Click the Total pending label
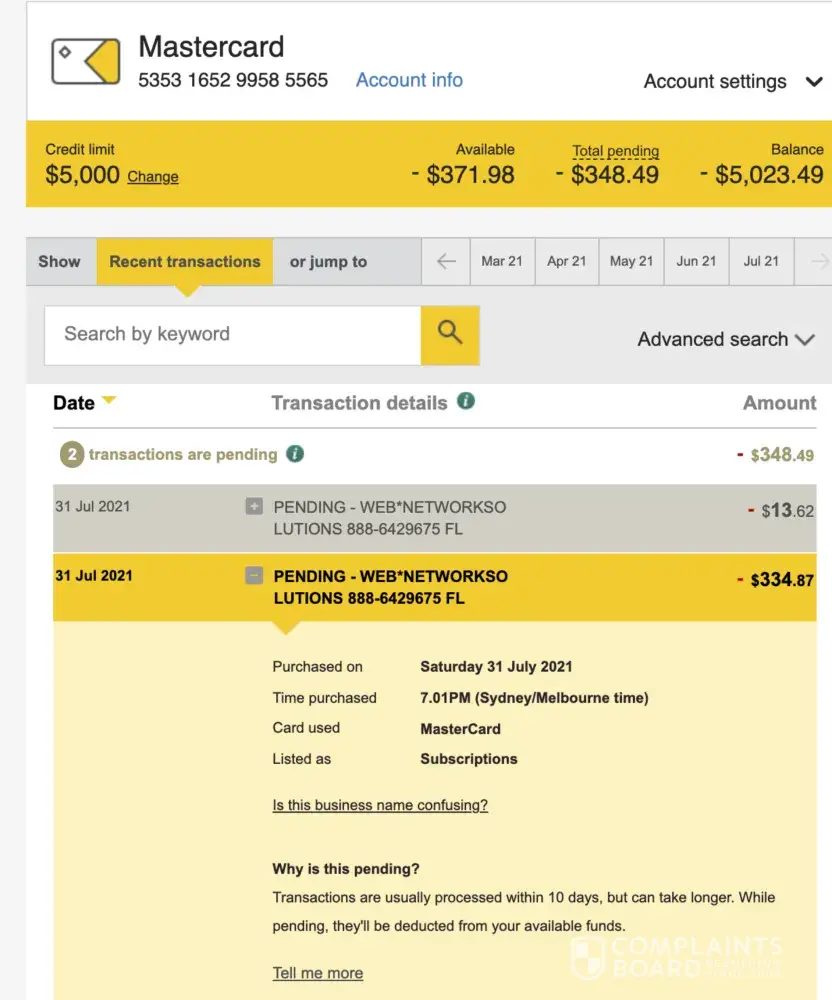This screenshot has height=1000, width=832. [615, 151]
